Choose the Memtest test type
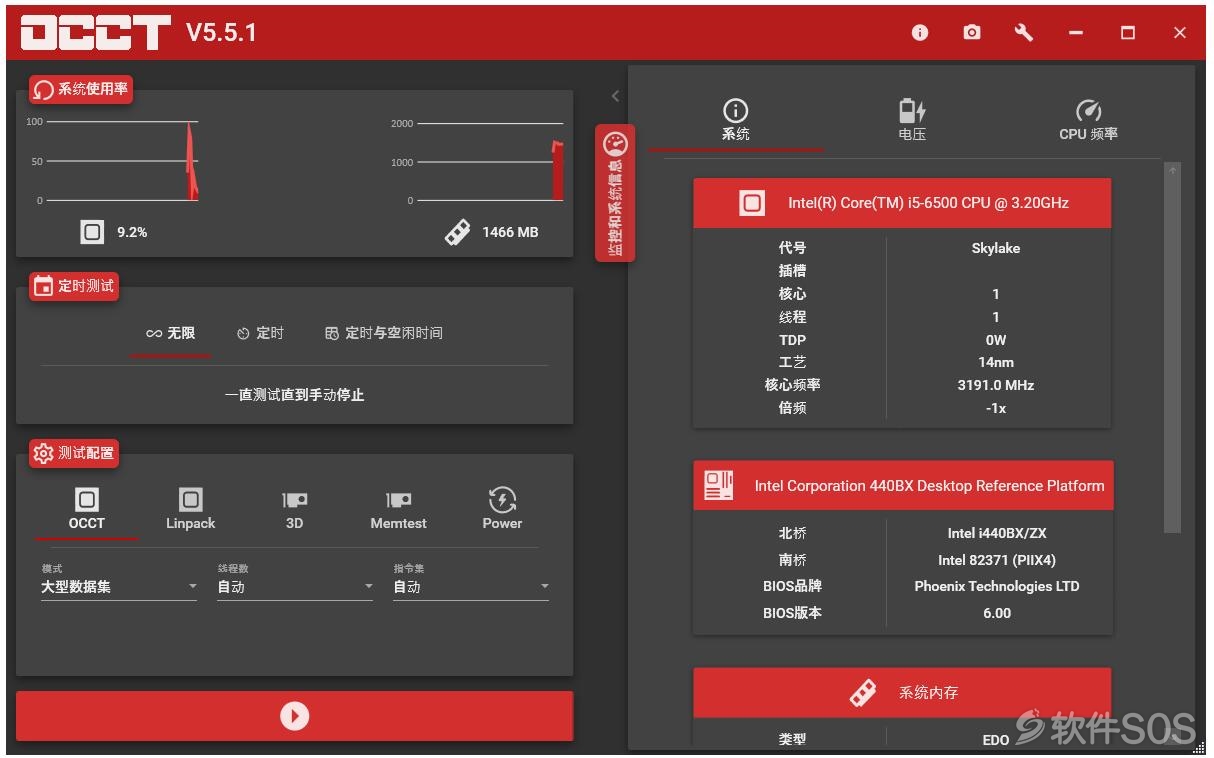Viewport: 1214px width, 758px height. pos(398,509)
